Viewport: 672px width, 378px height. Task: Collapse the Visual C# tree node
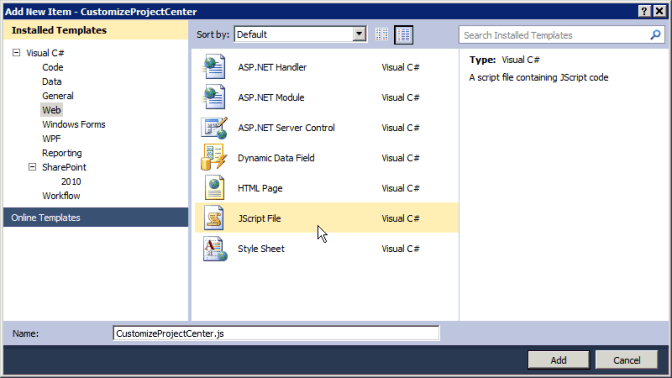(x=16, y=53)
